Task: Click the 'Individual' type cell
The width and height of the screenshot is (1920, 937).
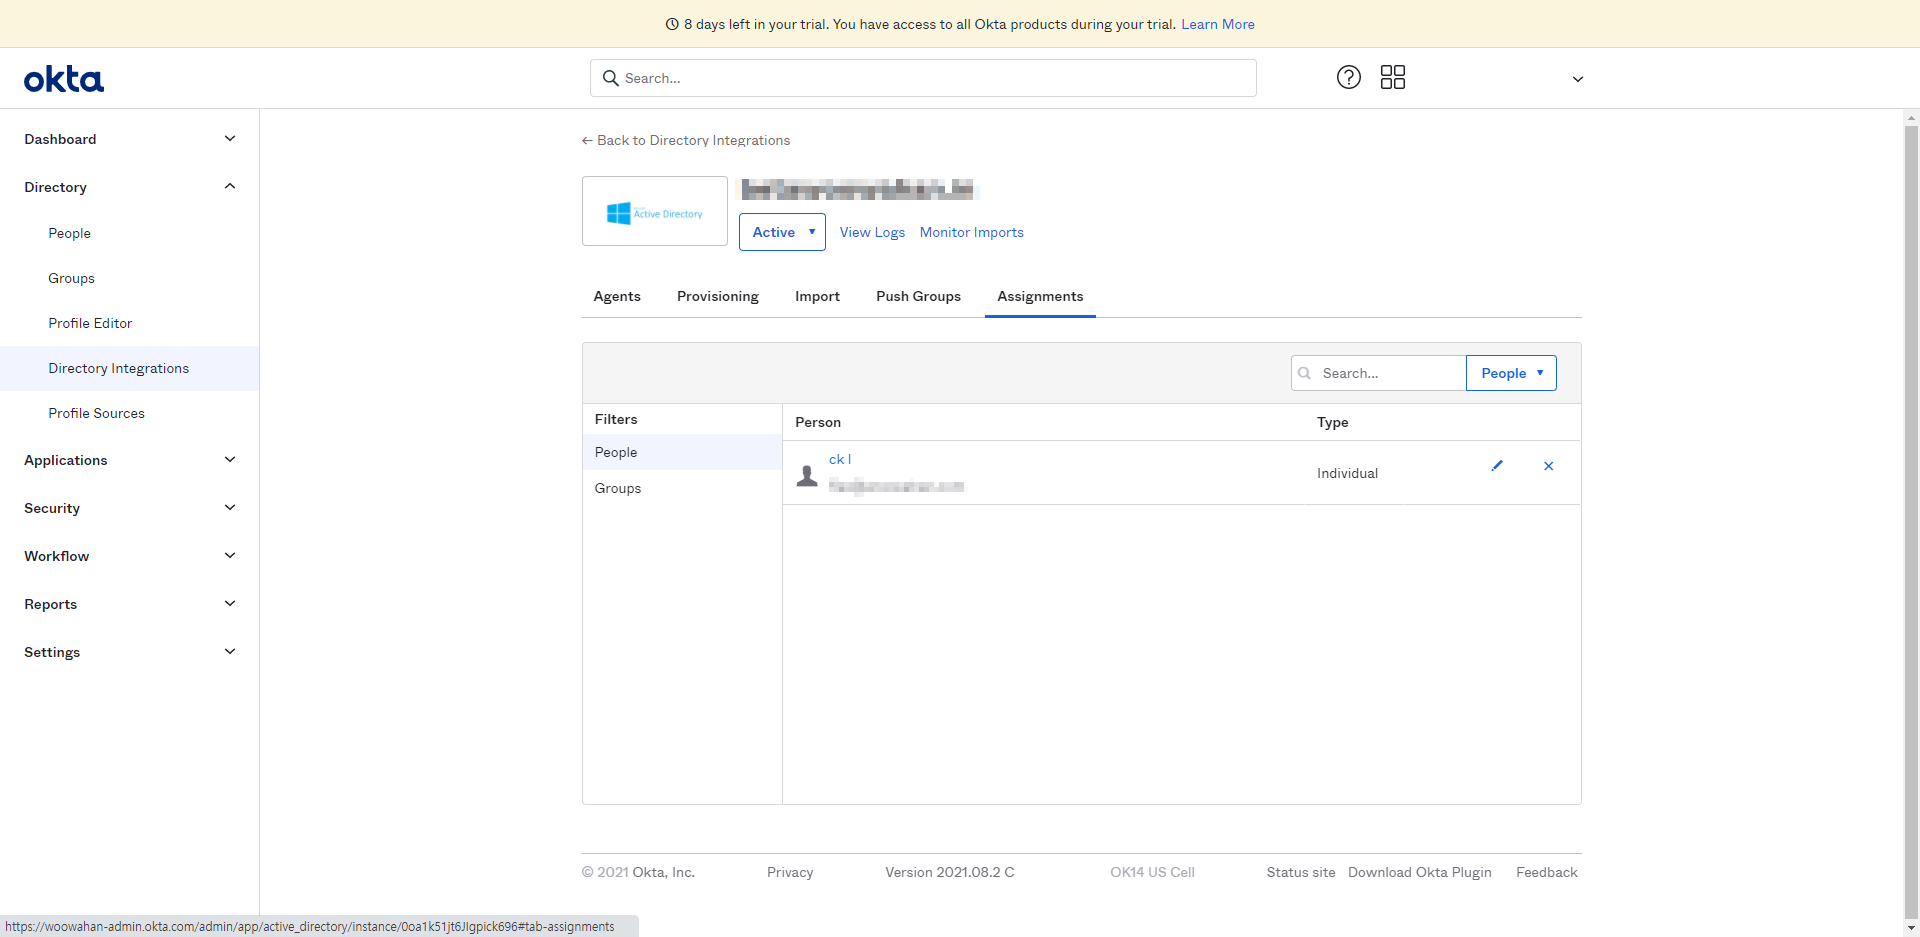Action: click(x=1347, y=473)
